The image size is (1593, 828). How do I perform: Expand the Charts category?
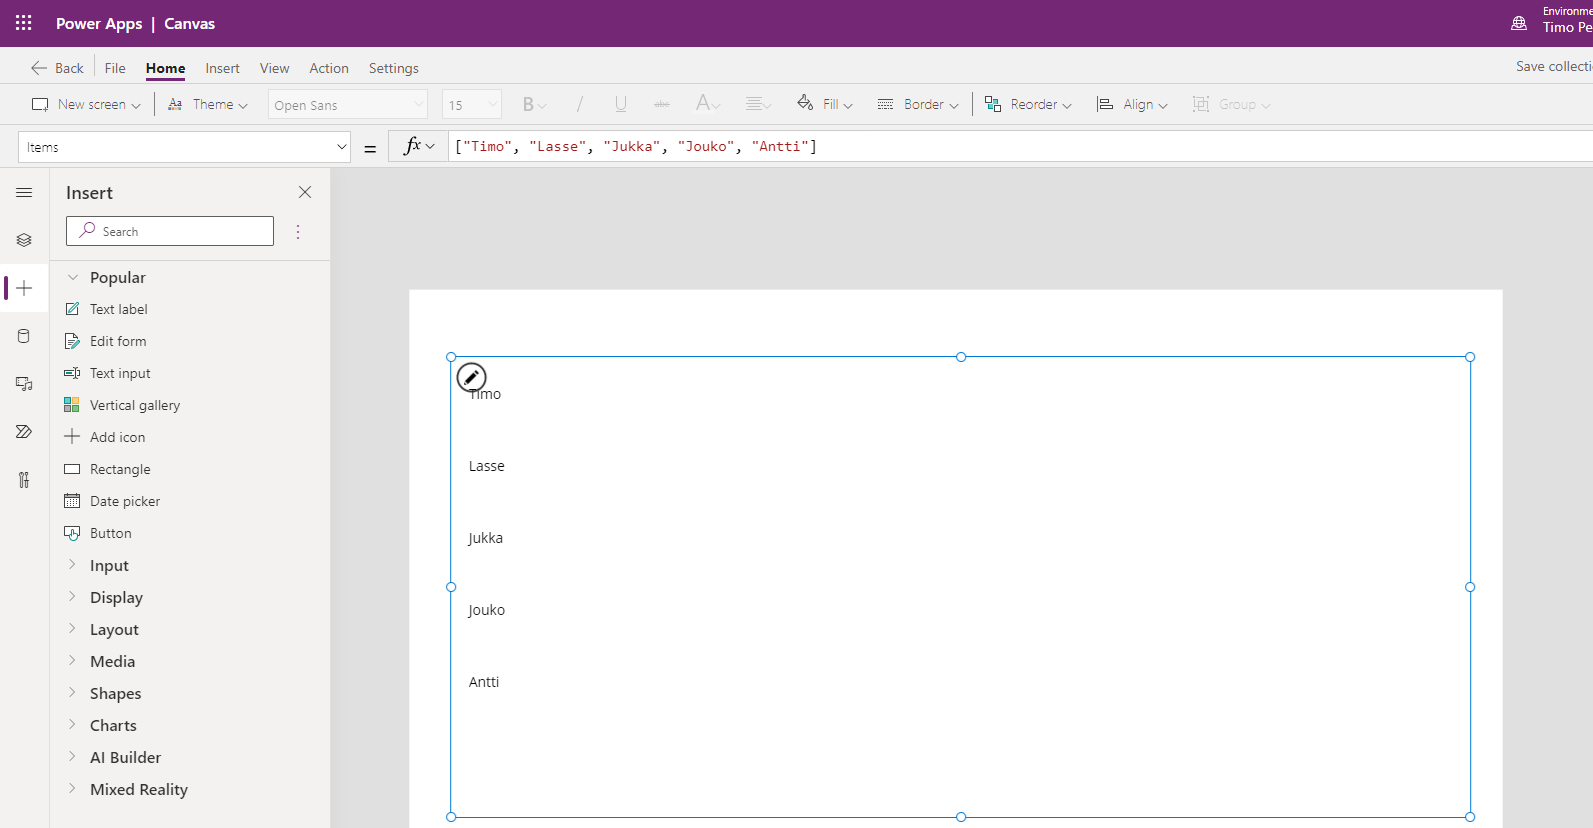pyautogui.click(x=113, y=725)
